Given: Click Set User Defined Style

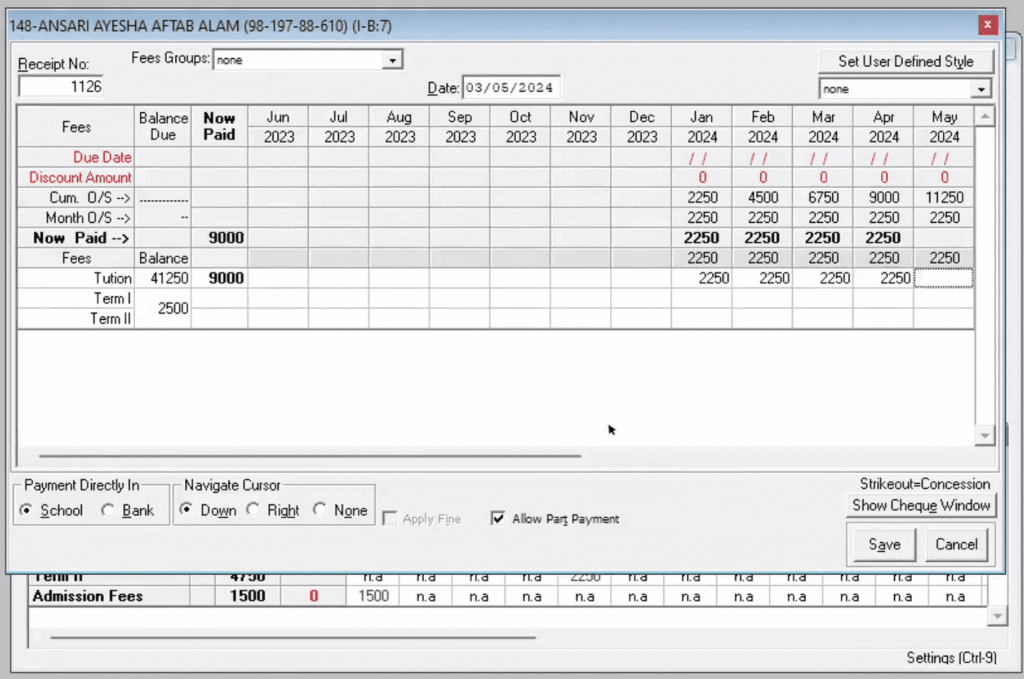Looking at the screenshot, I should tap(905, 61).
